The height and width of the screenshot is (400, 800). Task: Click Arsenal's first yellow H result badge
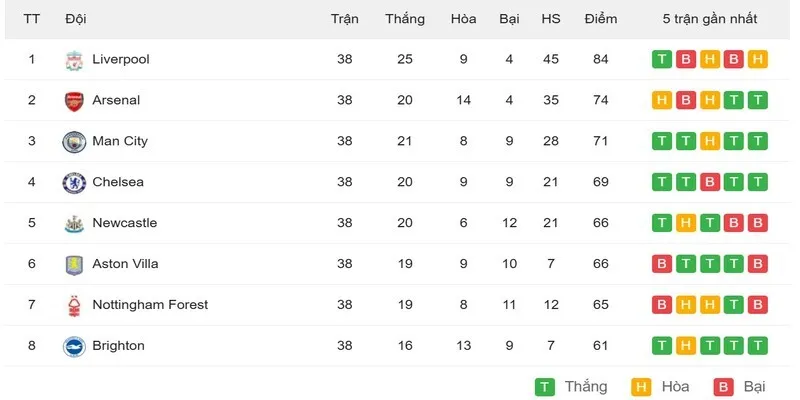pos(662,100)
